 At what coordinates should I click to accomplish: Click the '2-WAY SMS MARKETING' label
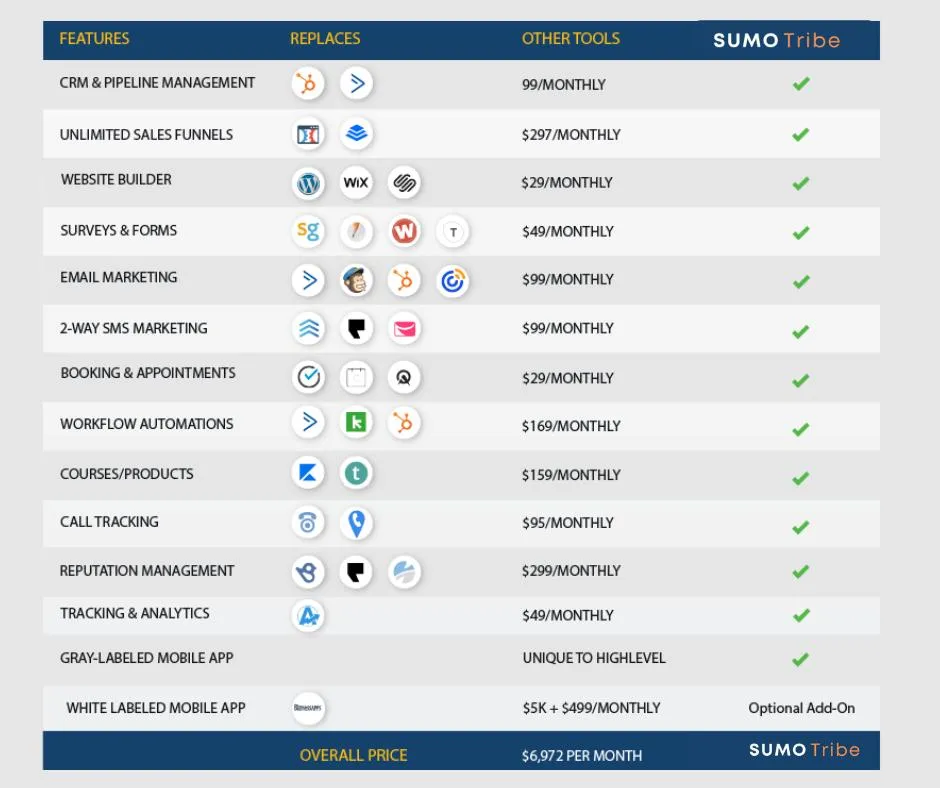point(134,329)
